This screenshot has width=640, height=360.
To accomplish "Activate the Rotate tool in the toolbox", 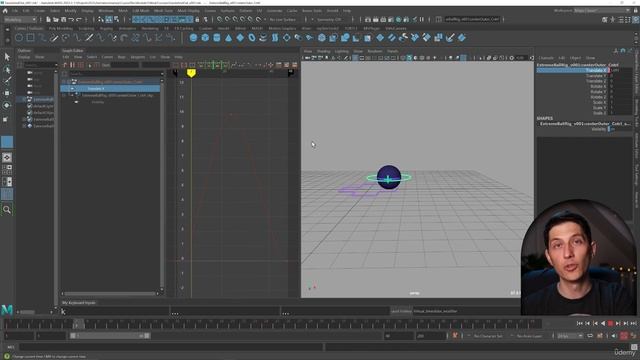I will pos(7,105).
